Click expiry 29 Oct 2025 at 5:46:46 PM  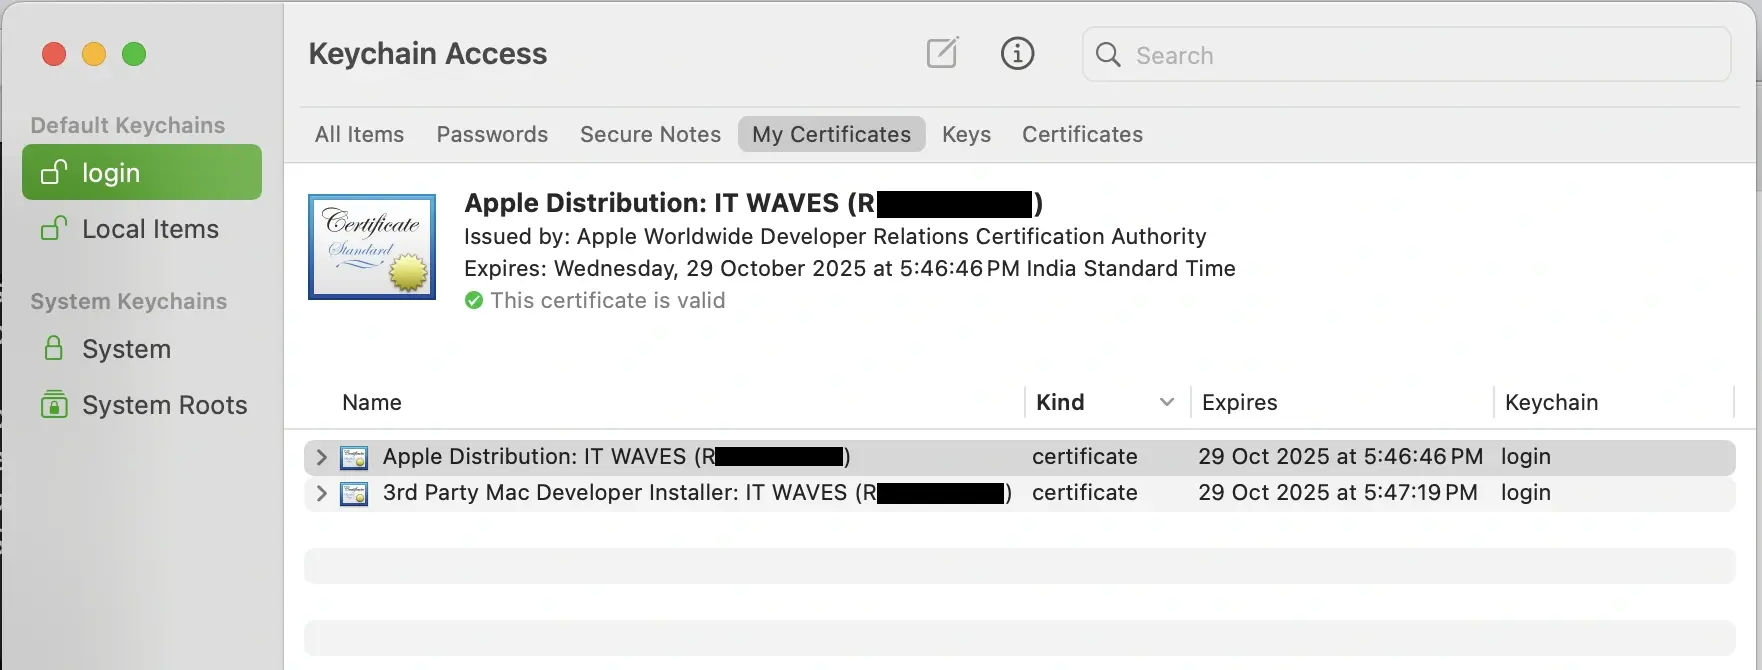point(1340,457)
